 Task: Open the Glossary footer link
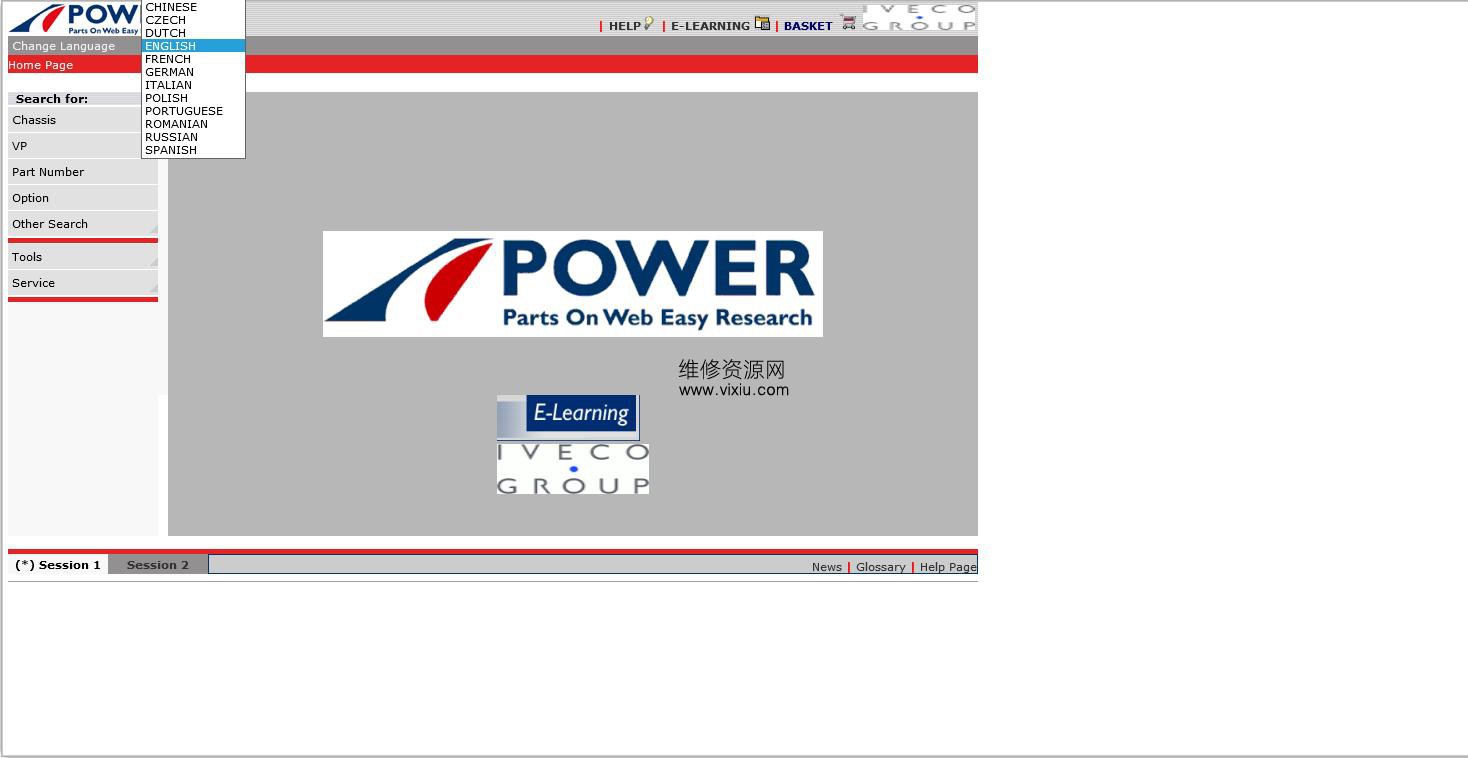click(x=881, y=567)
